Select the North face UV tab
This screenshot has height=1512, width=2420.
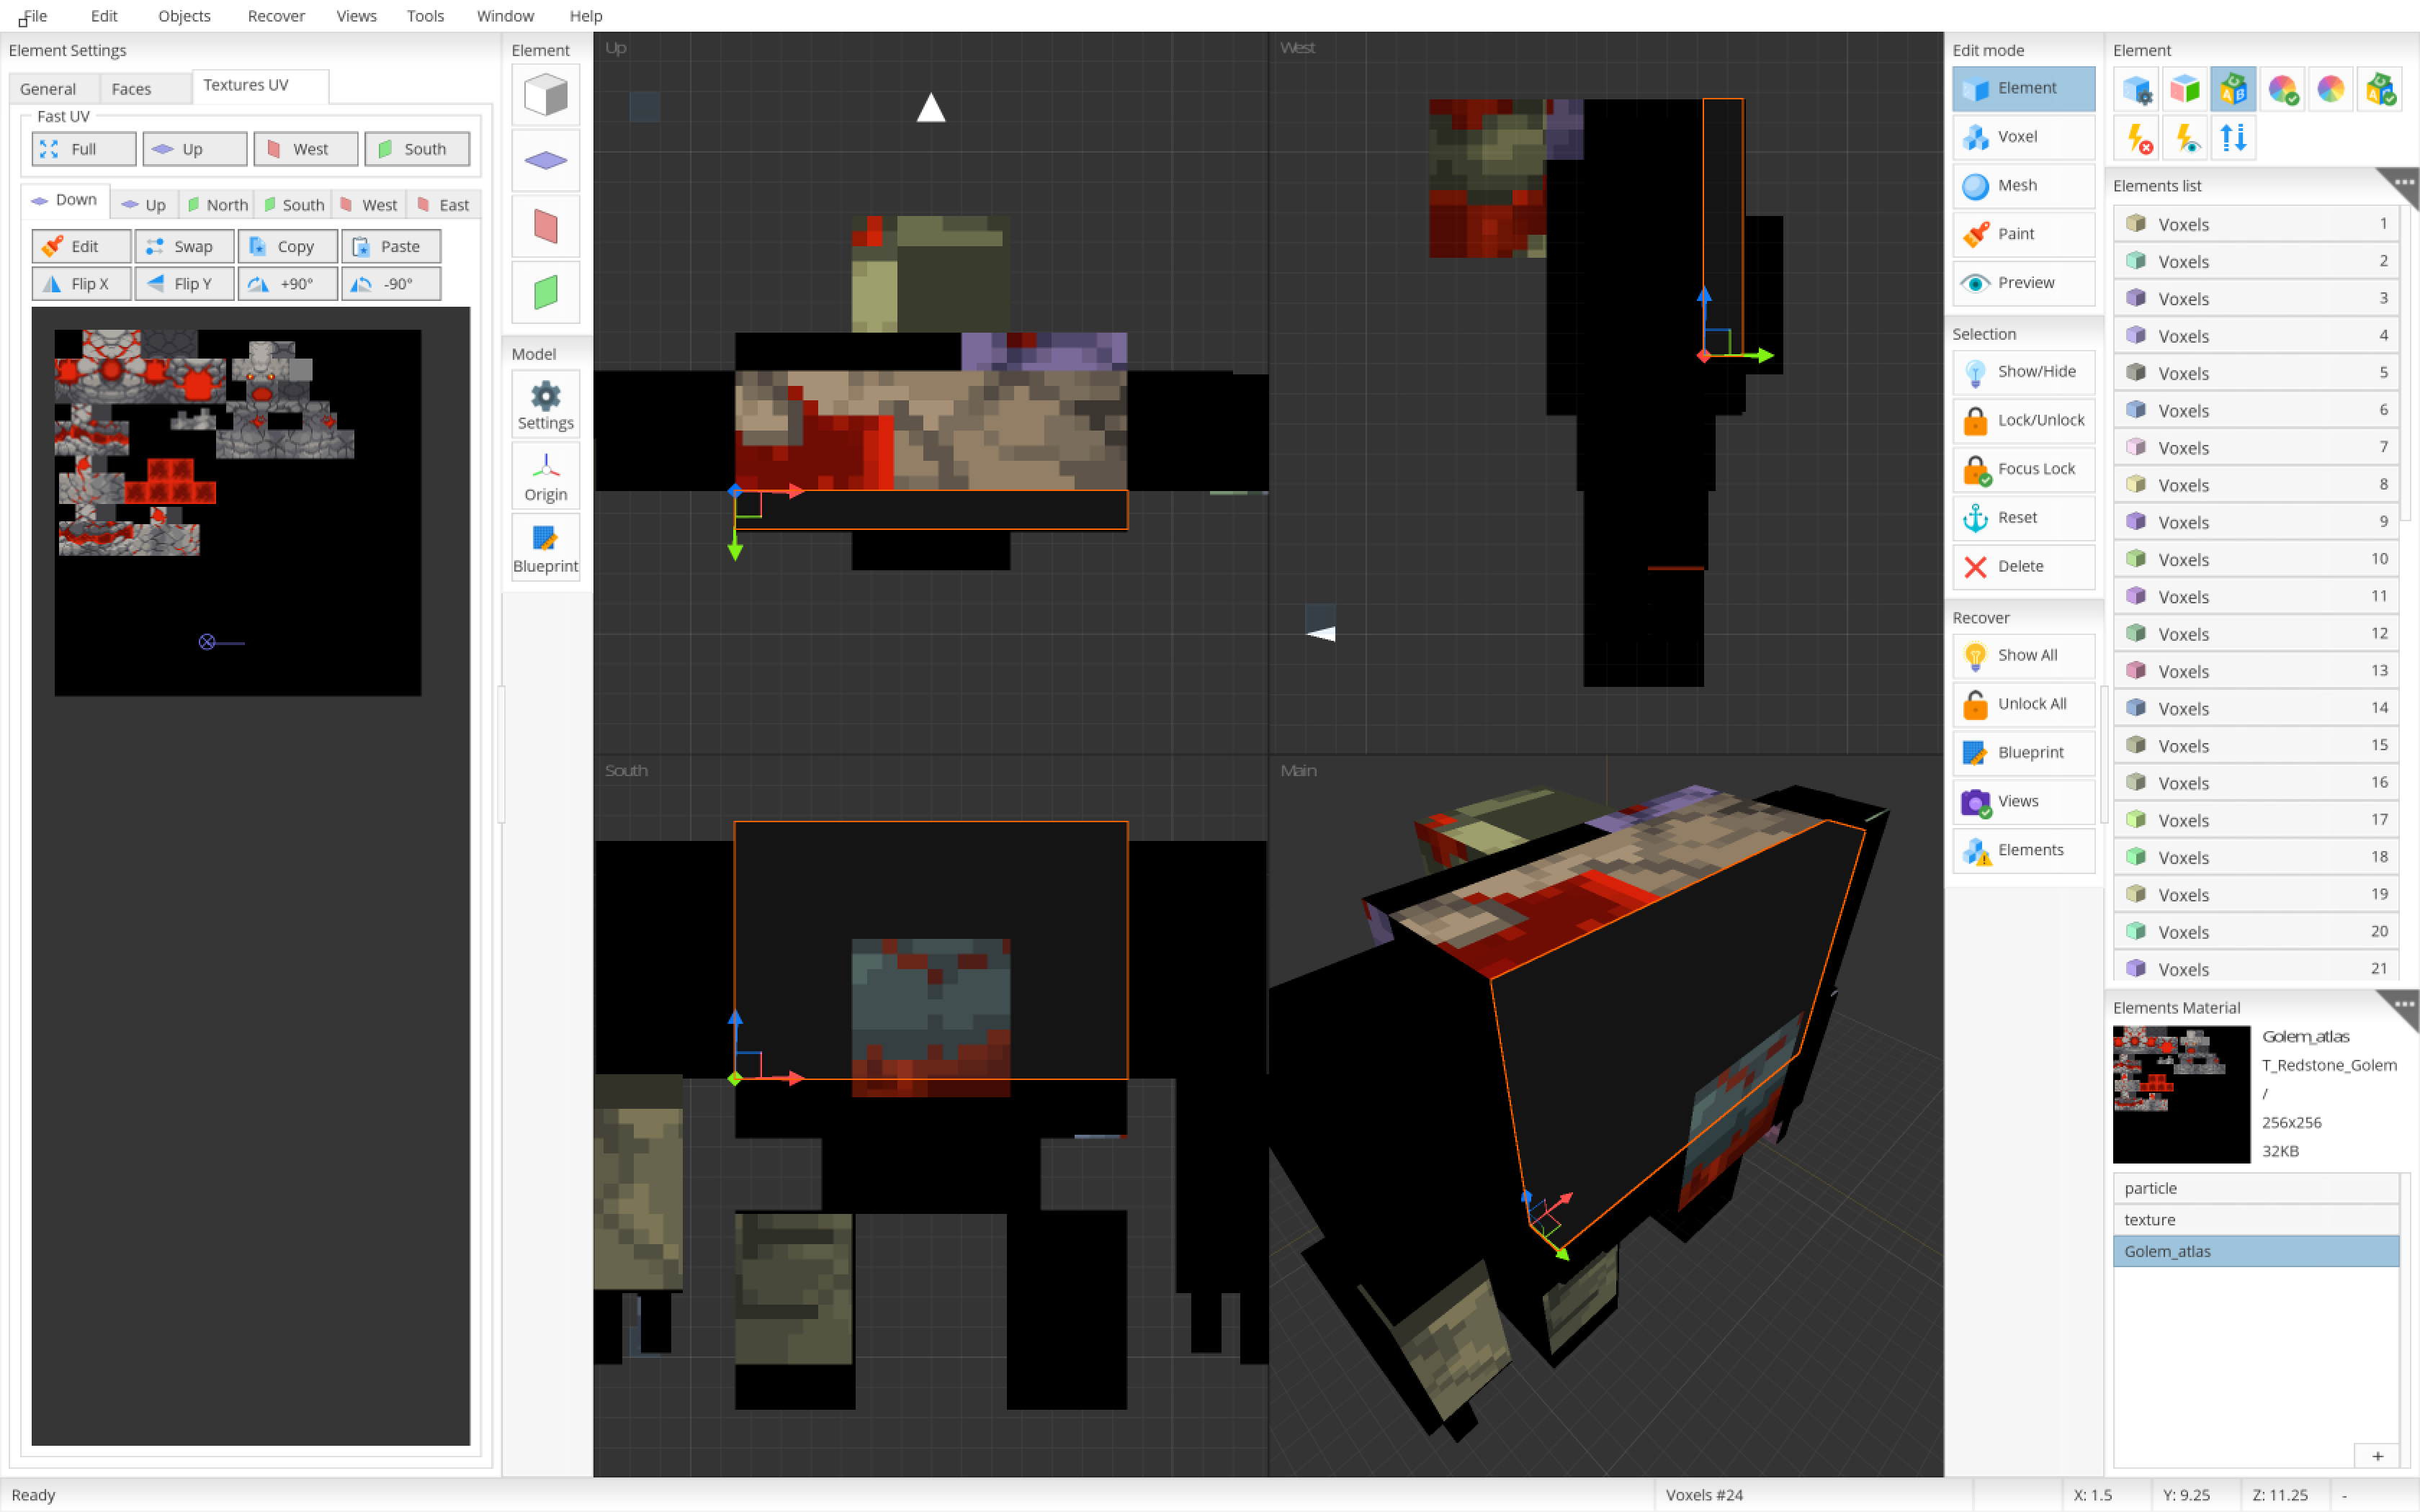click(218, 205)
